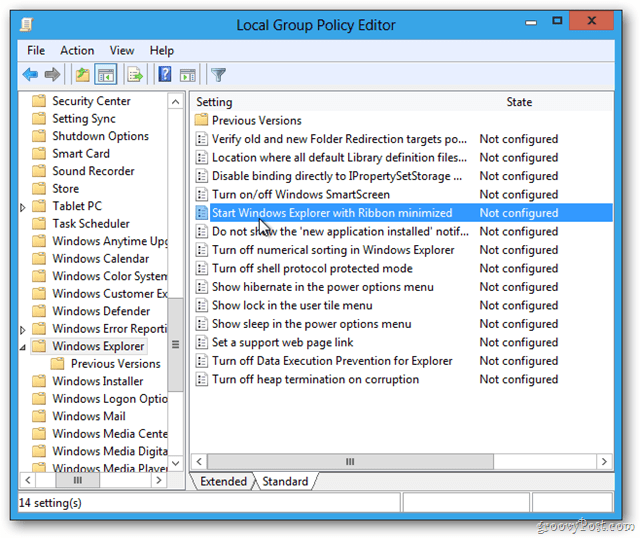Select Setting Sync in the tree

[x=84, y=118]
